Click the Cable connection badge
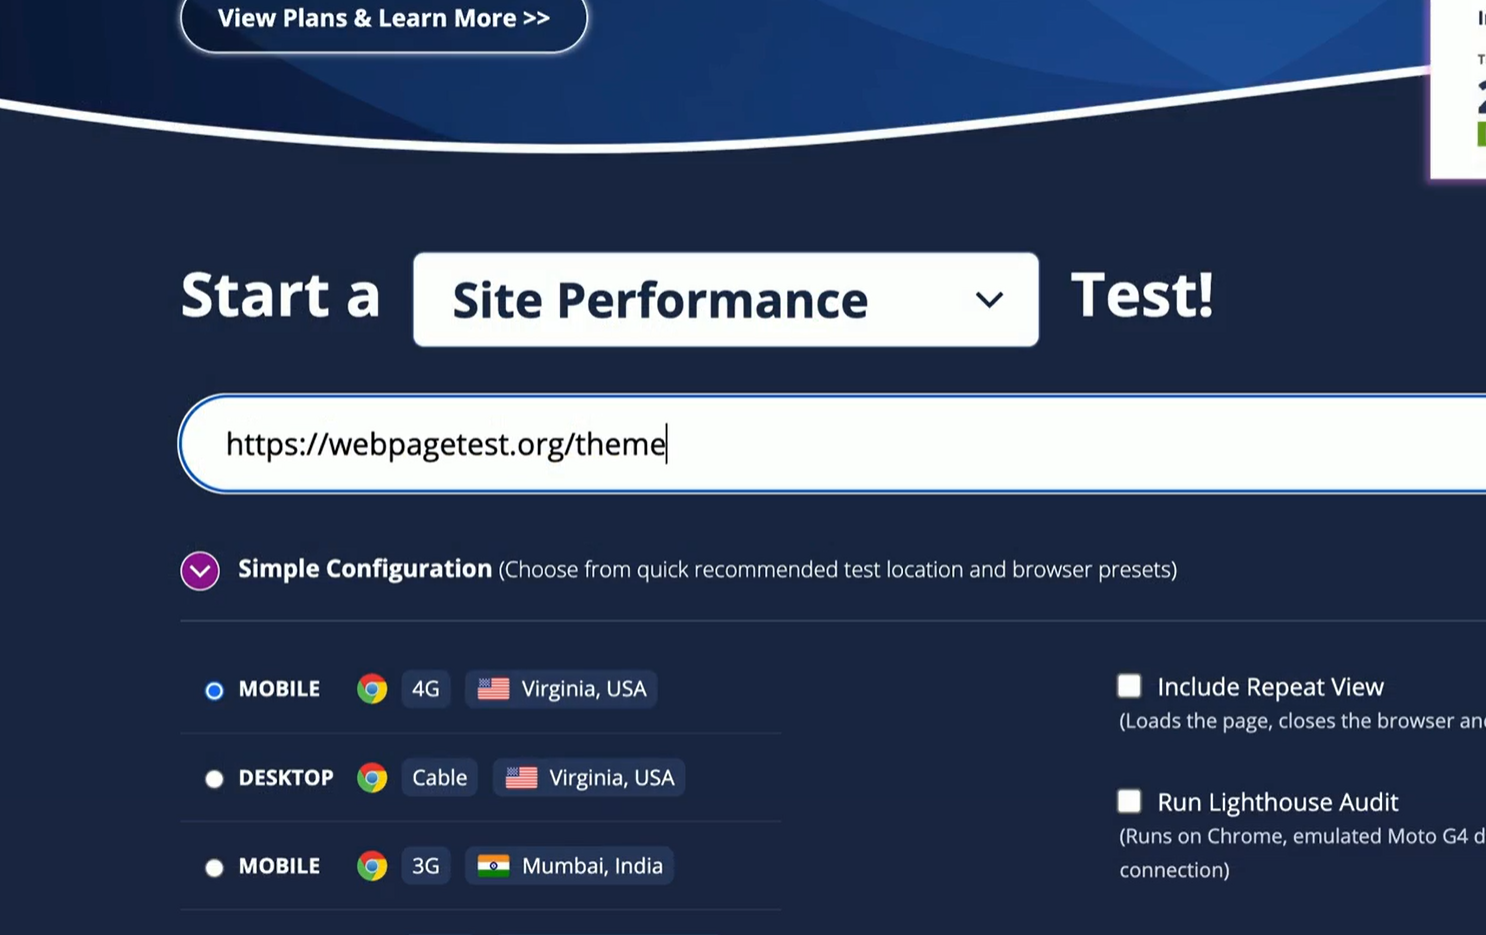Image resolution: width=1486 pixels, height=935 pixels. 439,777
